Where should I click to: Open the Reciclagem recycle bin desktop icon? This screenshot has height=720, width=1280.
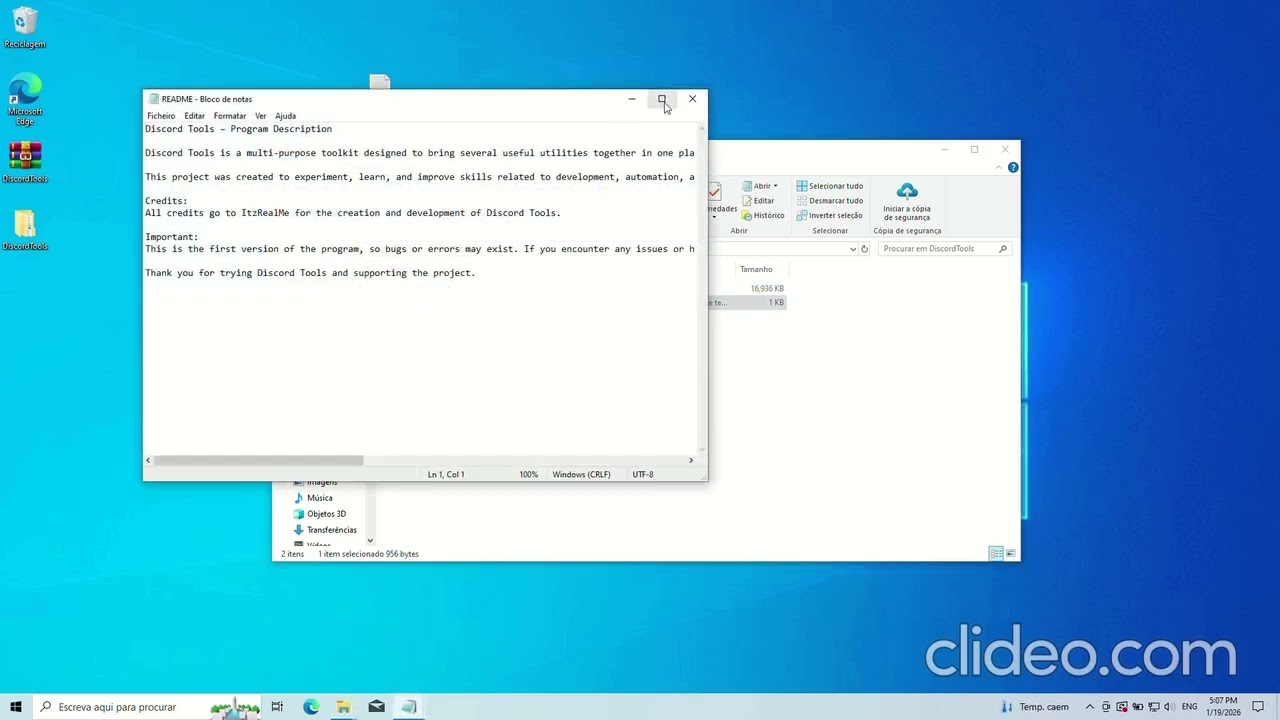(x=25, y=28)
